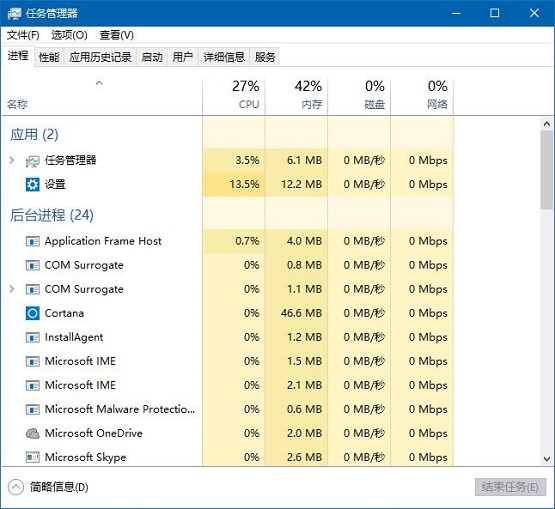Select the 进程 tab
Viewport: 555px width, 509px height.
pos(18,56)
